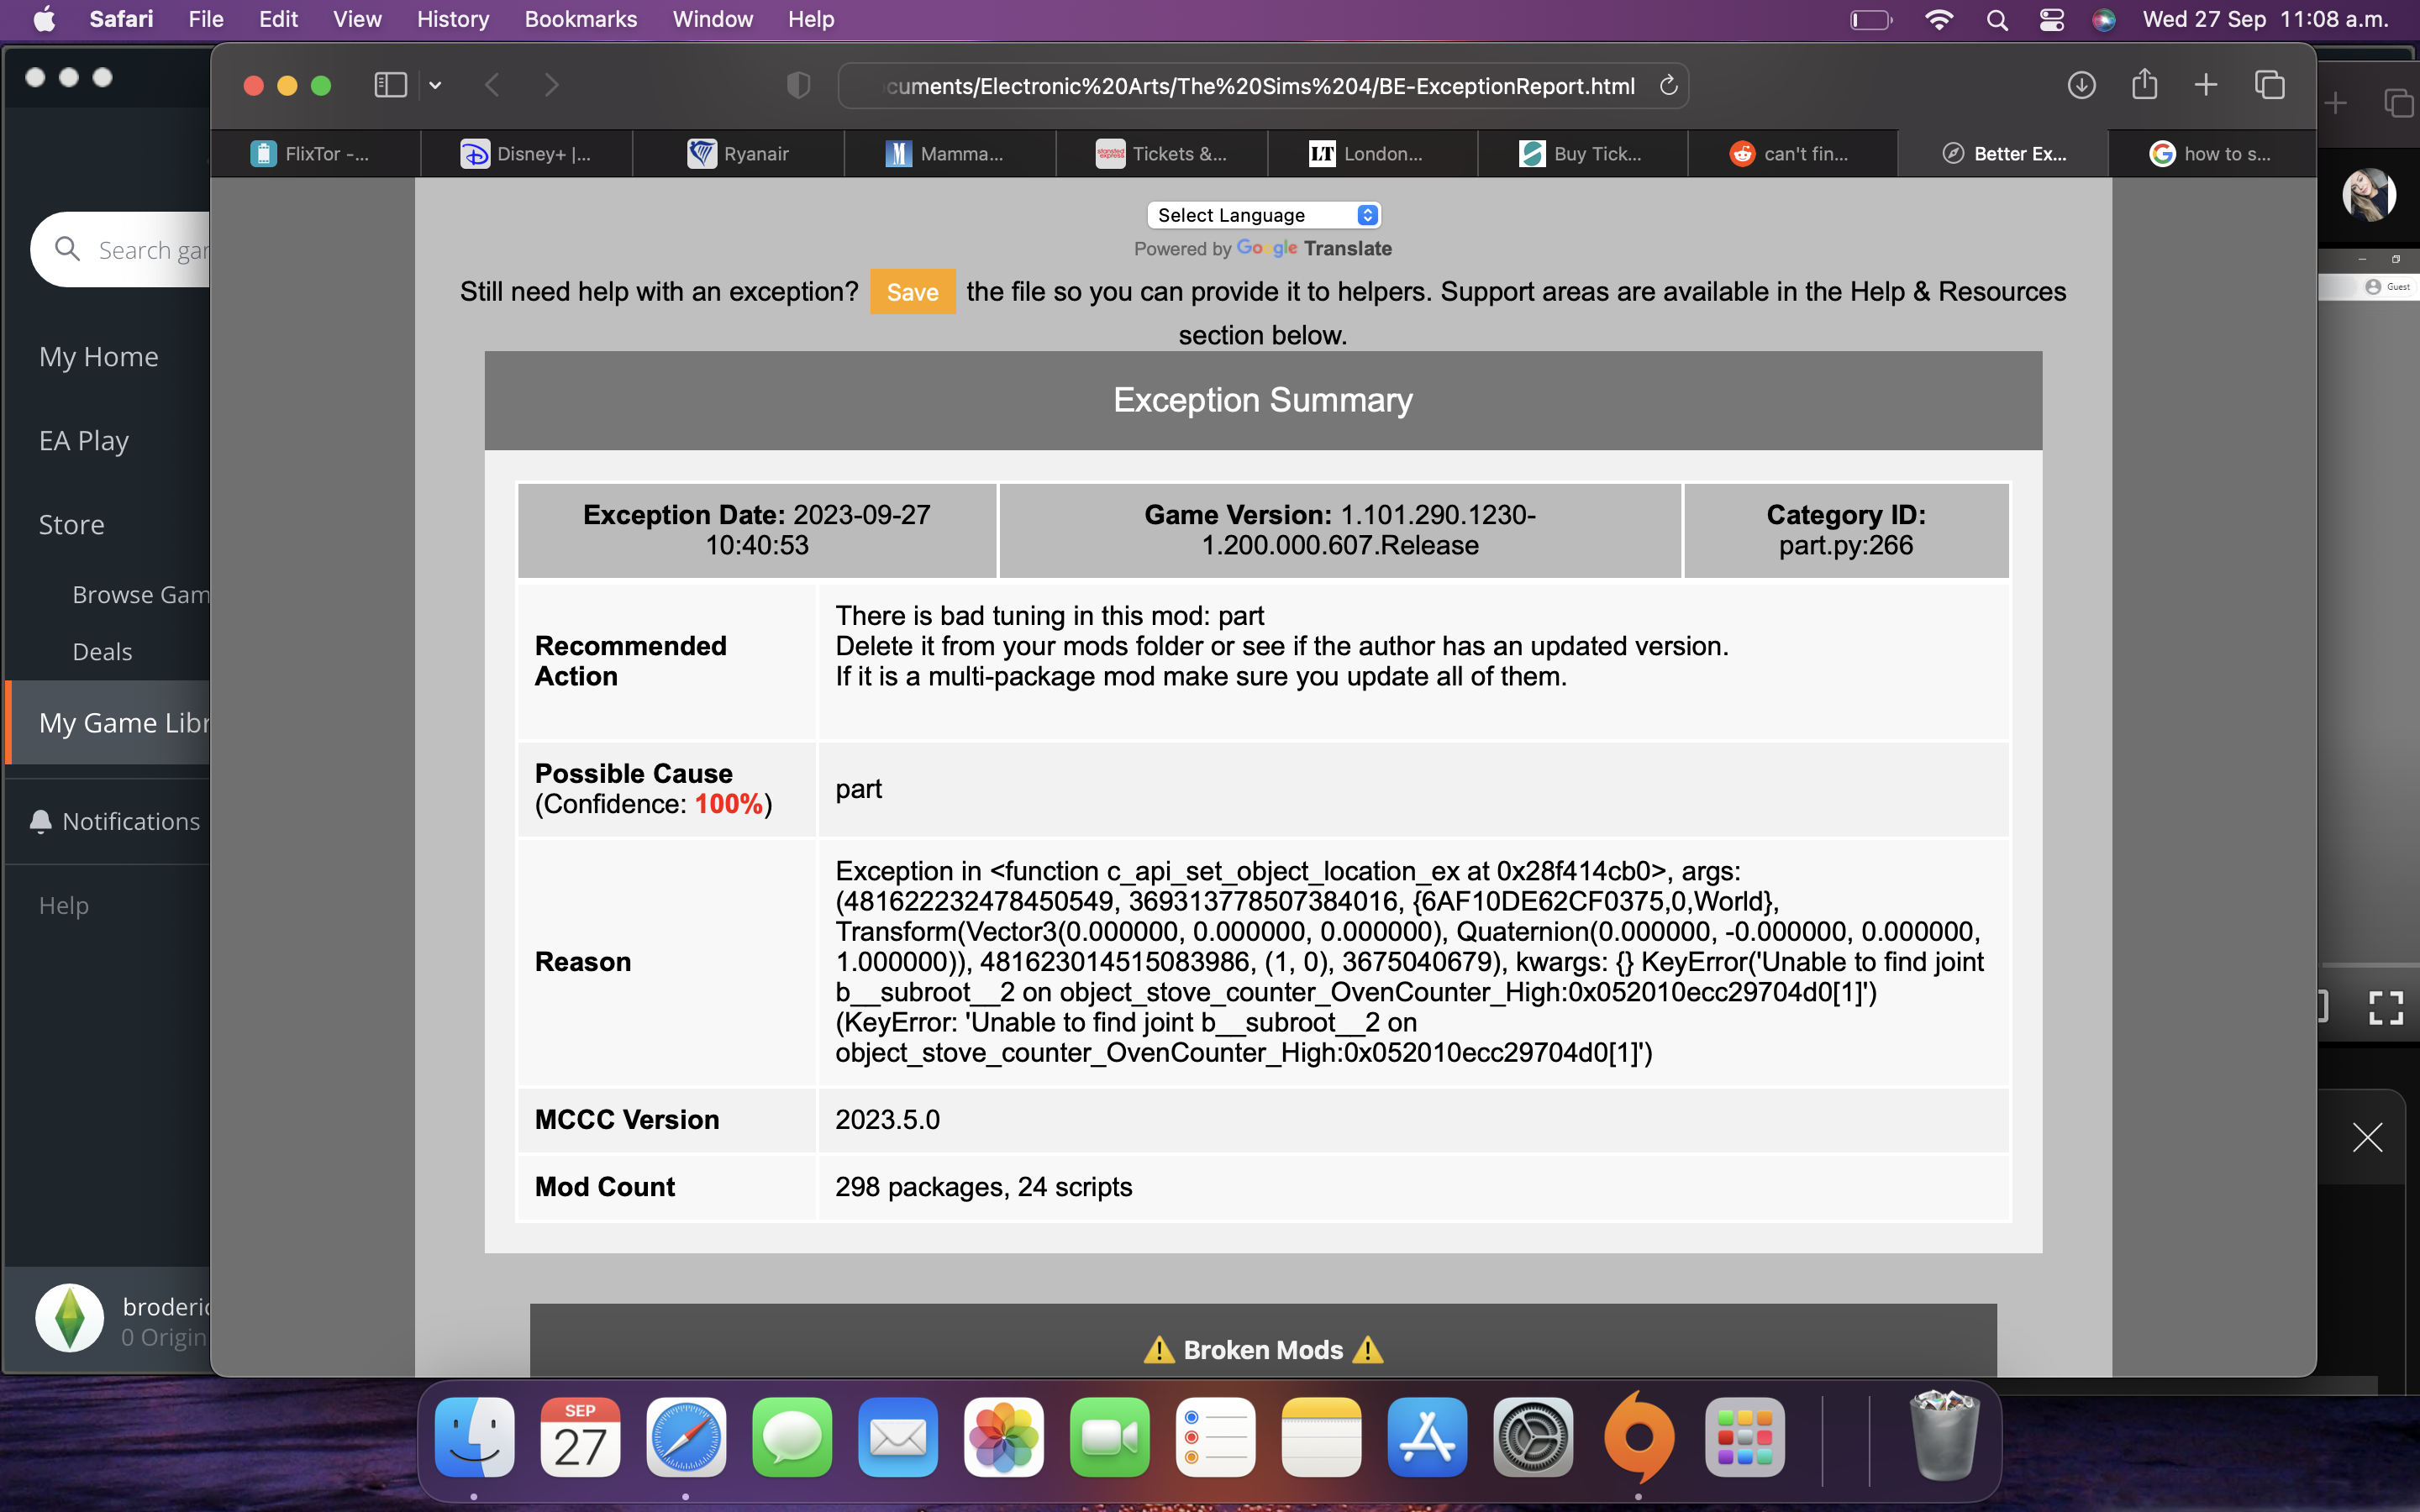This screenshot has height=1512, width=2420.
Task: Show tab overview
Action: coord(2270,85)
